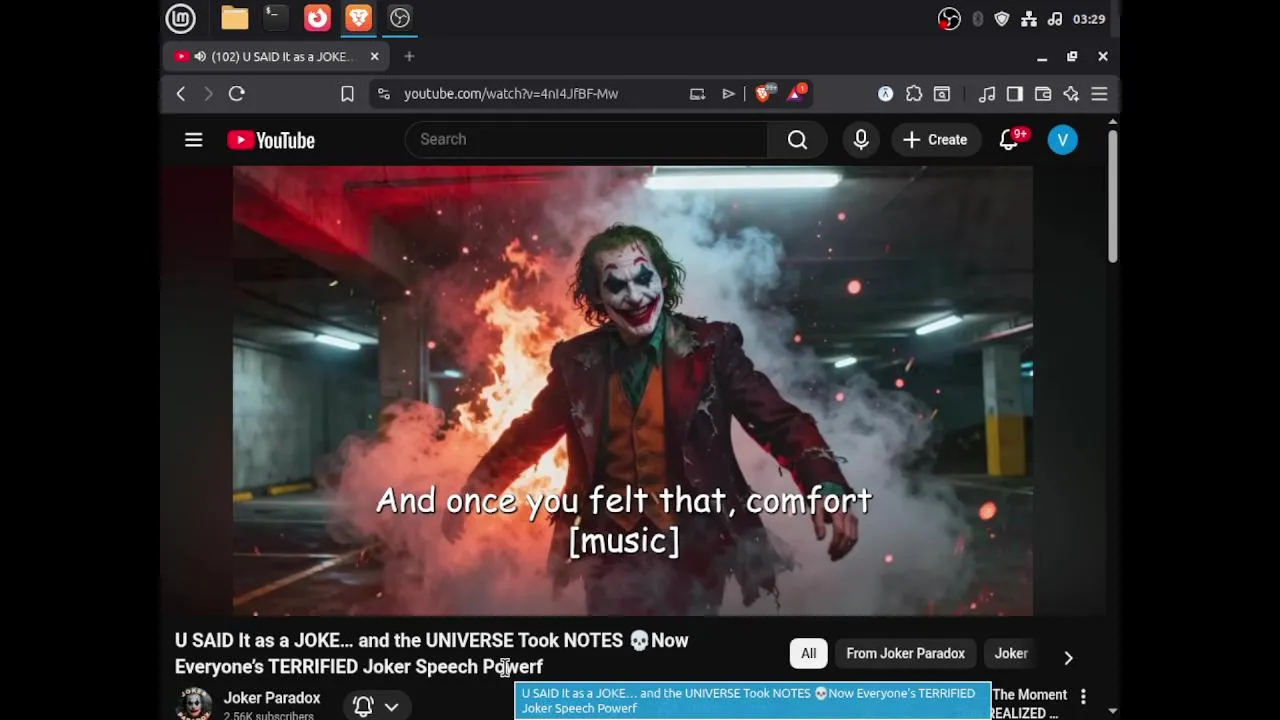Open the account avatar V menu
Screen dimensions: 1280x720
point(1063,140)
